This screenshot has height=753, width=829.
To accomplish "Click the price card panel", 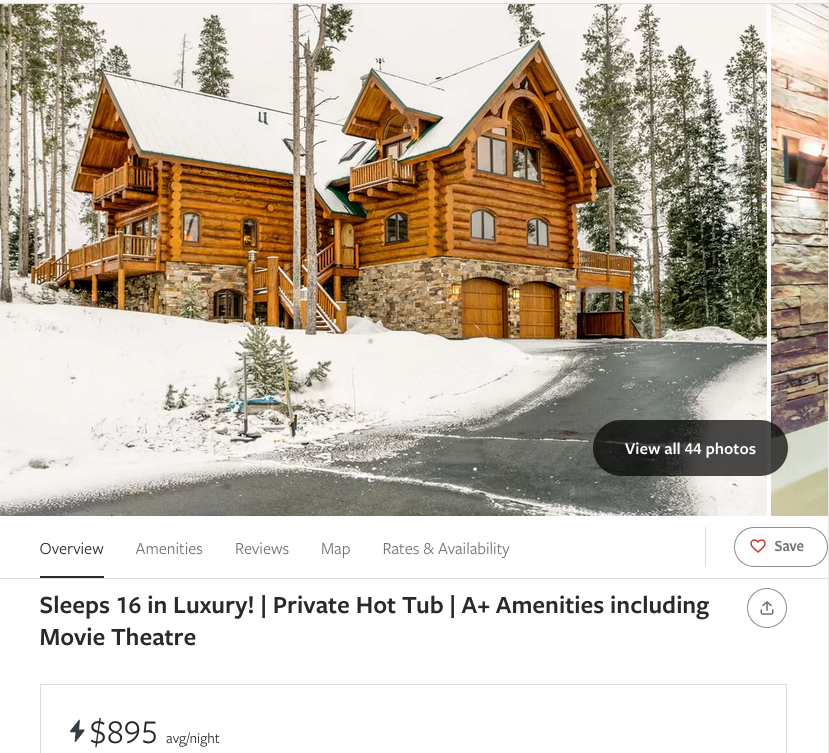I will pos(413,719).
